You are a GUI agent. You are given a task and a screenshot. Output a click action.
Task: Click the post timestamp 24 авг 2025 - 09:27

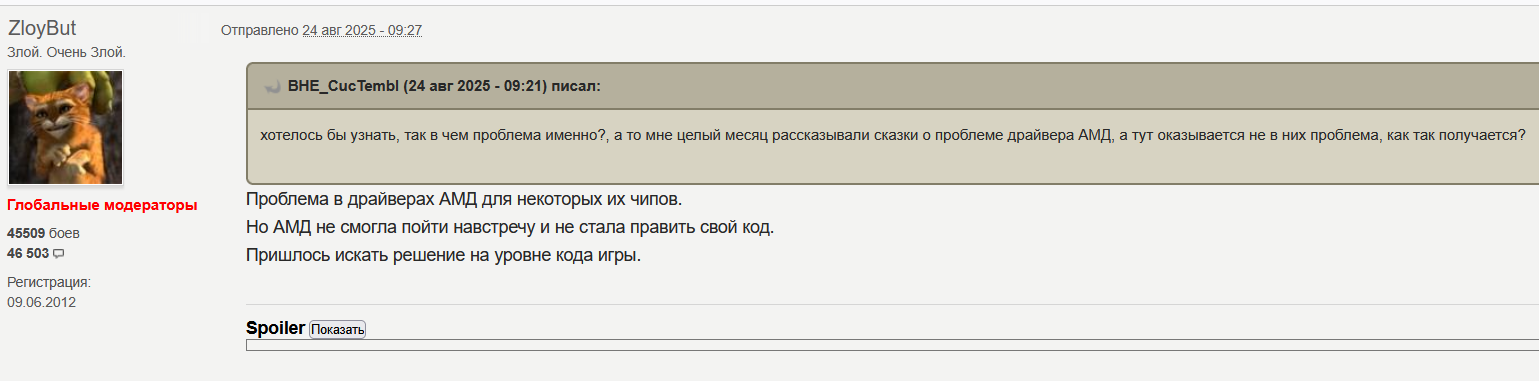362,31
